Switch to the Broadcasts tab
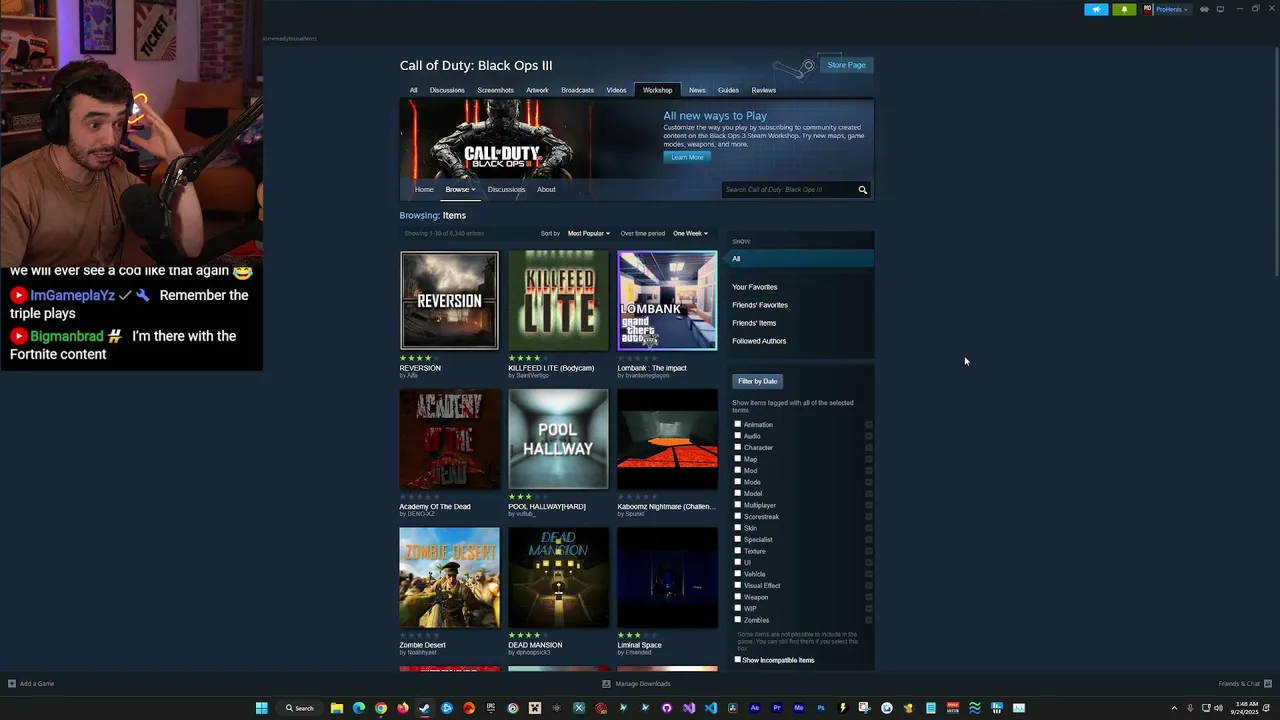 click(577, 90)
